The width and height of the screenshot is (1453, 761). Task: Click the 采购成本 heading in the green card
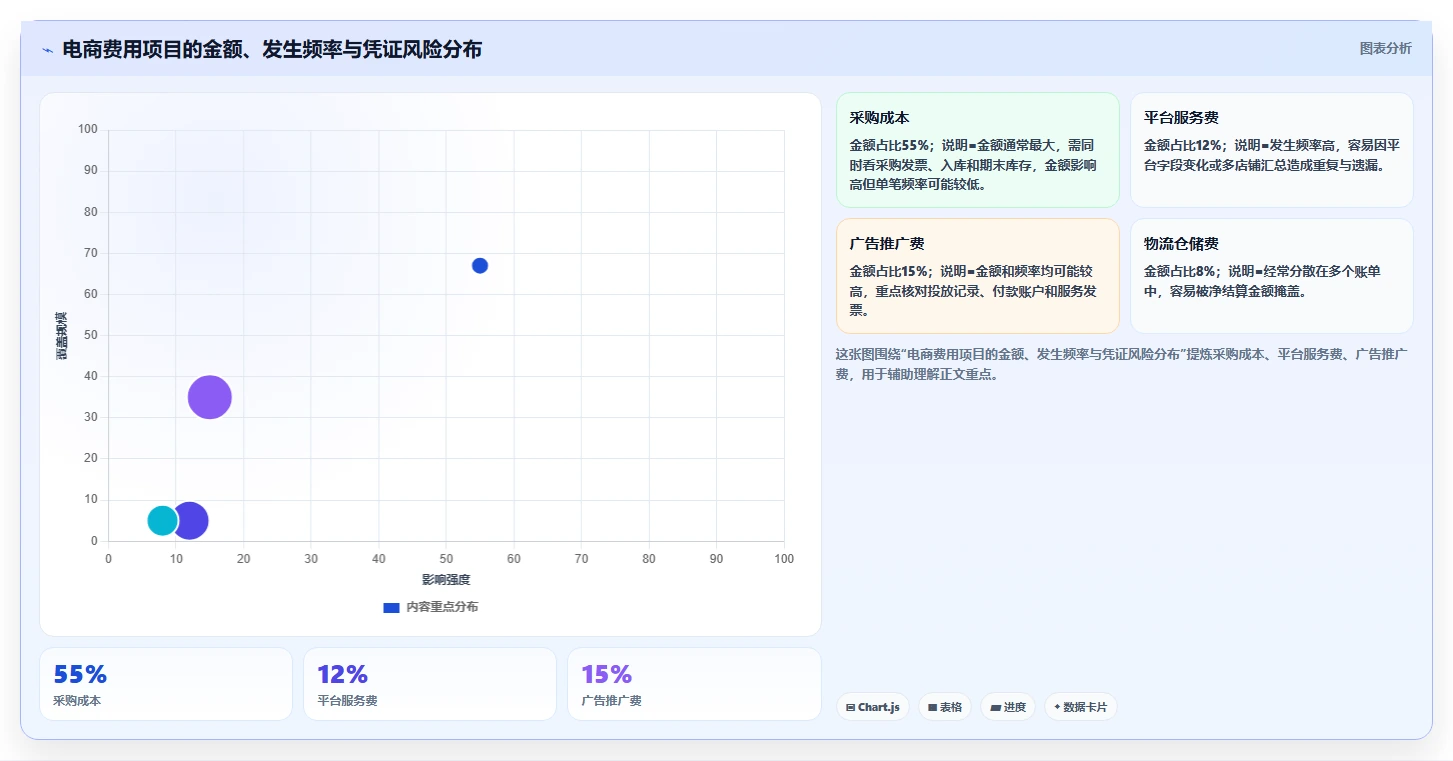pyautogui.click(x=879, y=117)
